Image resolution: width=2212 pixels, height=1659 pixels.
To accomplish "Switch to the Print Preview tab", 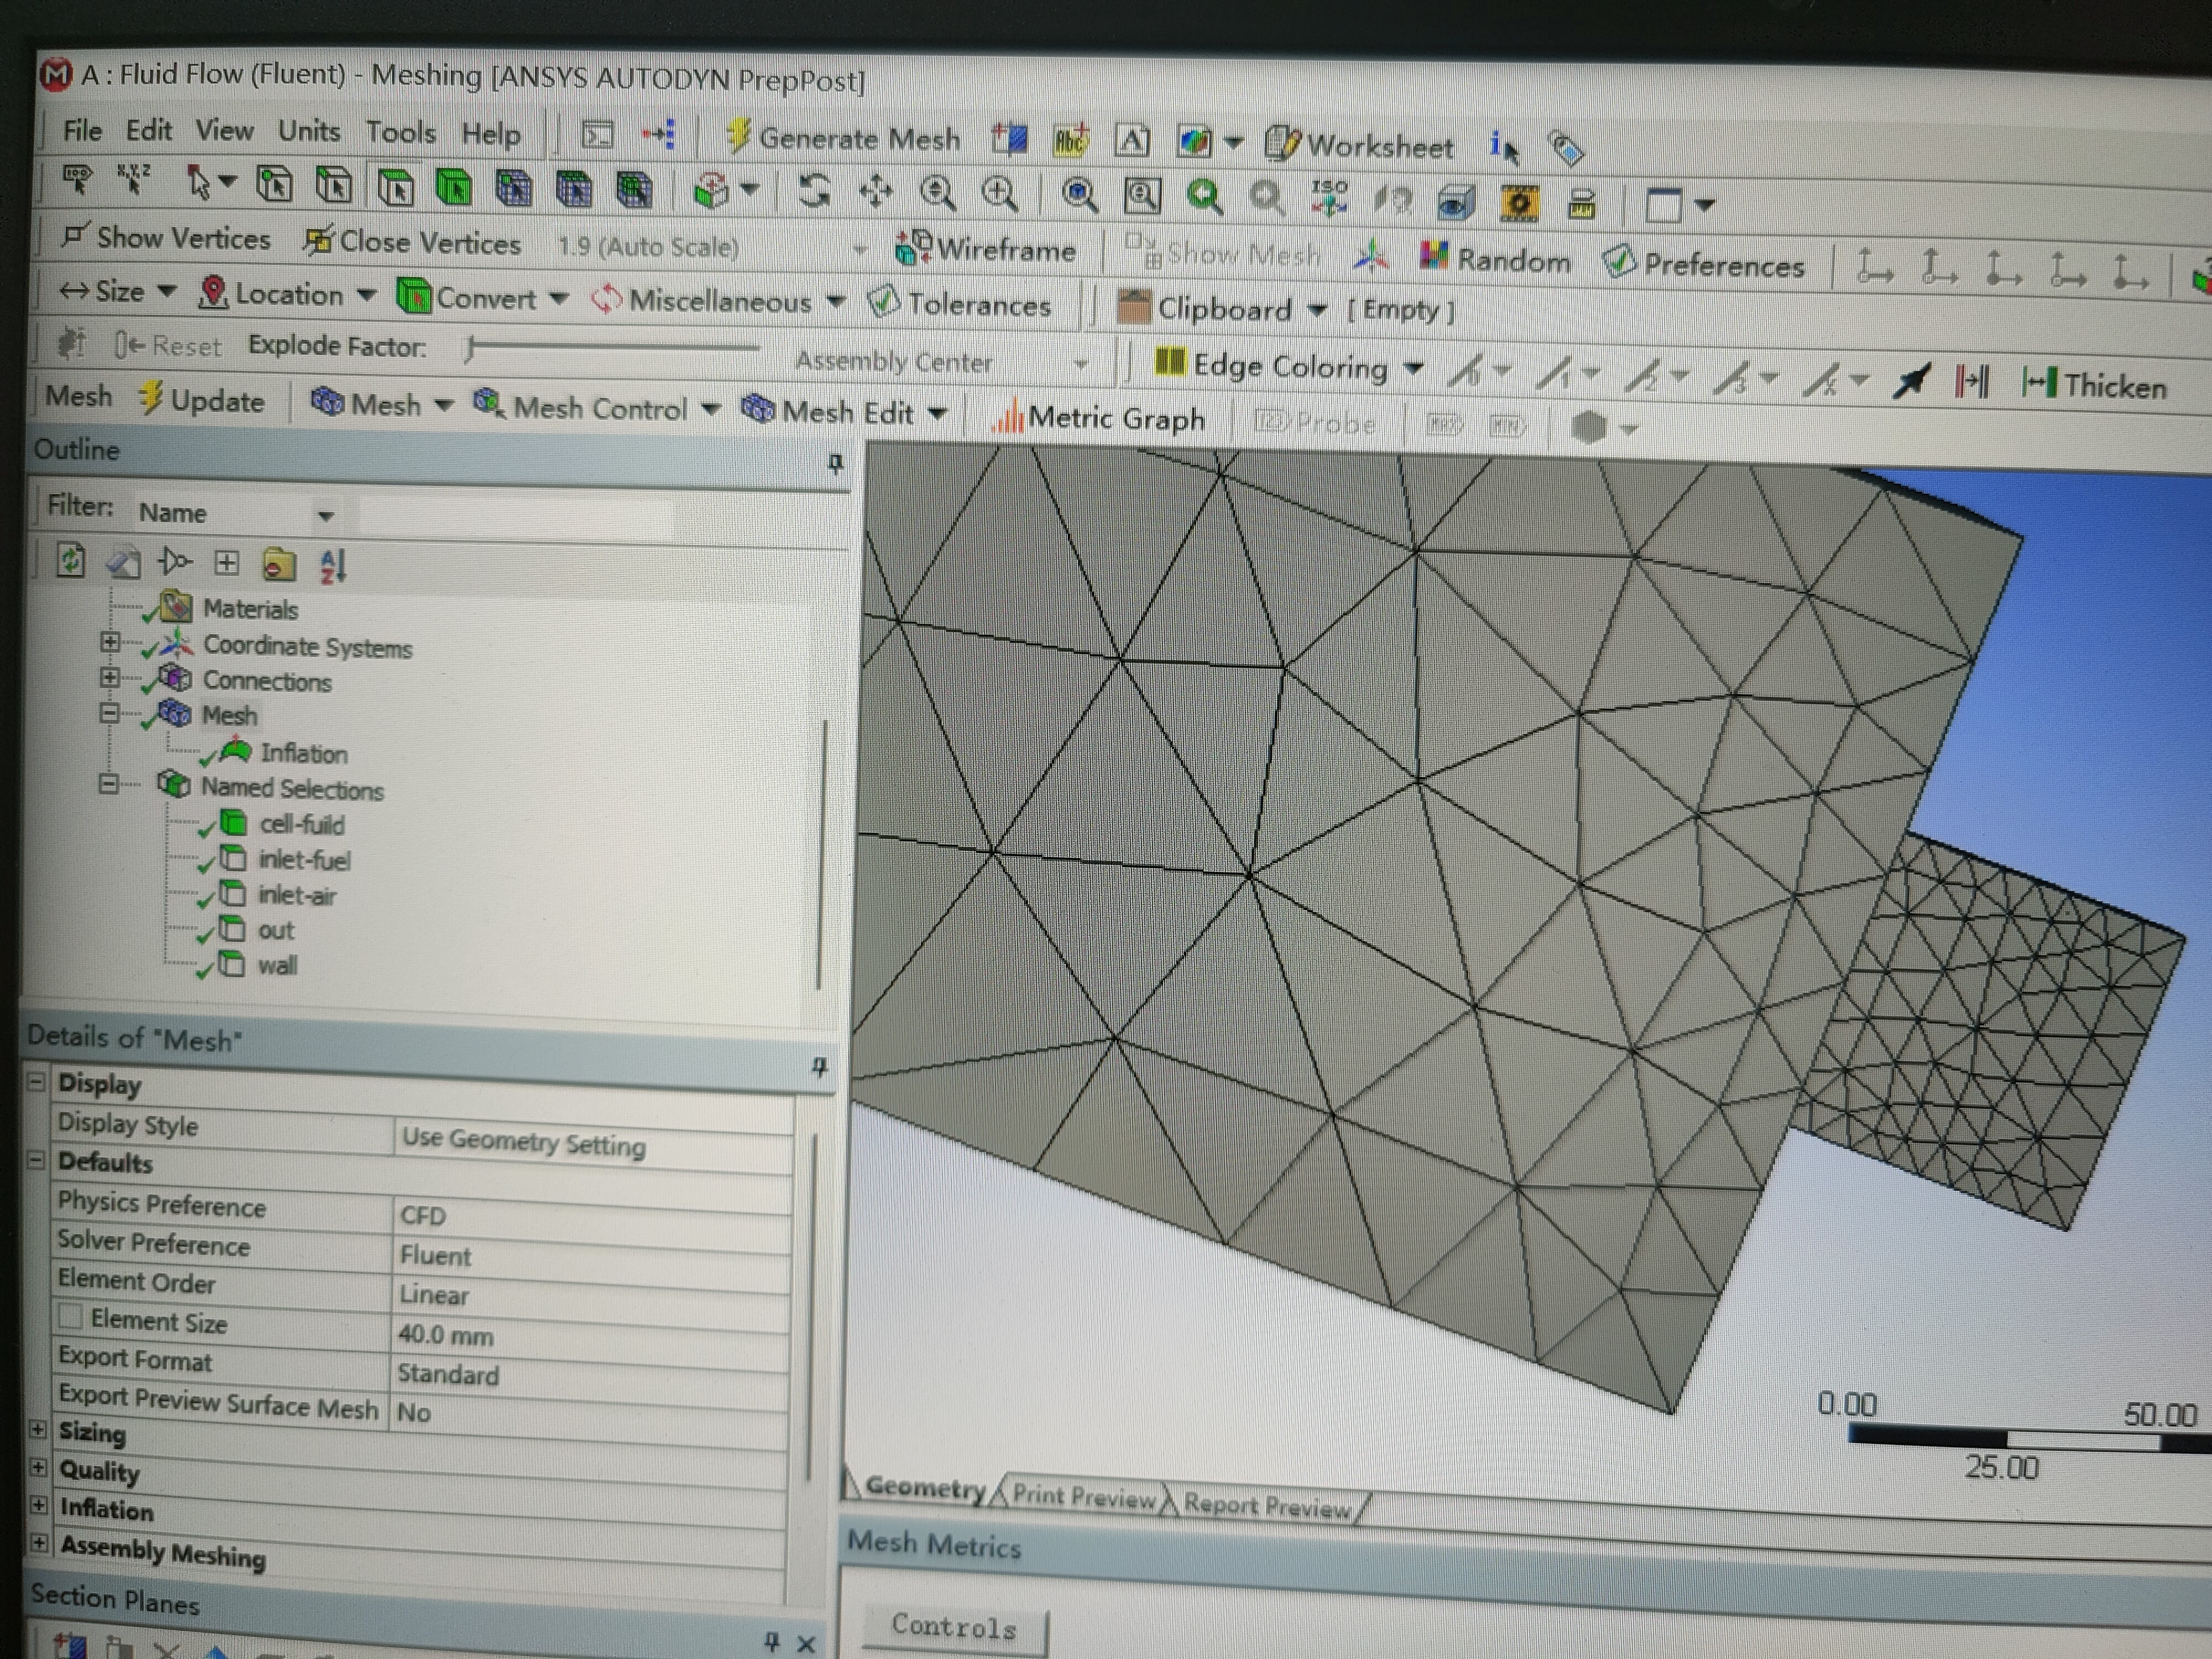I will (x=1083, y=1496).
